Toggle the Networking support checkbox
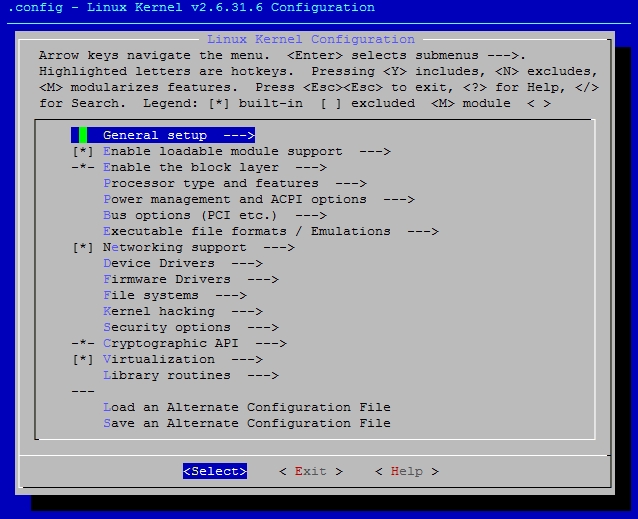 [x=83, y=248]
